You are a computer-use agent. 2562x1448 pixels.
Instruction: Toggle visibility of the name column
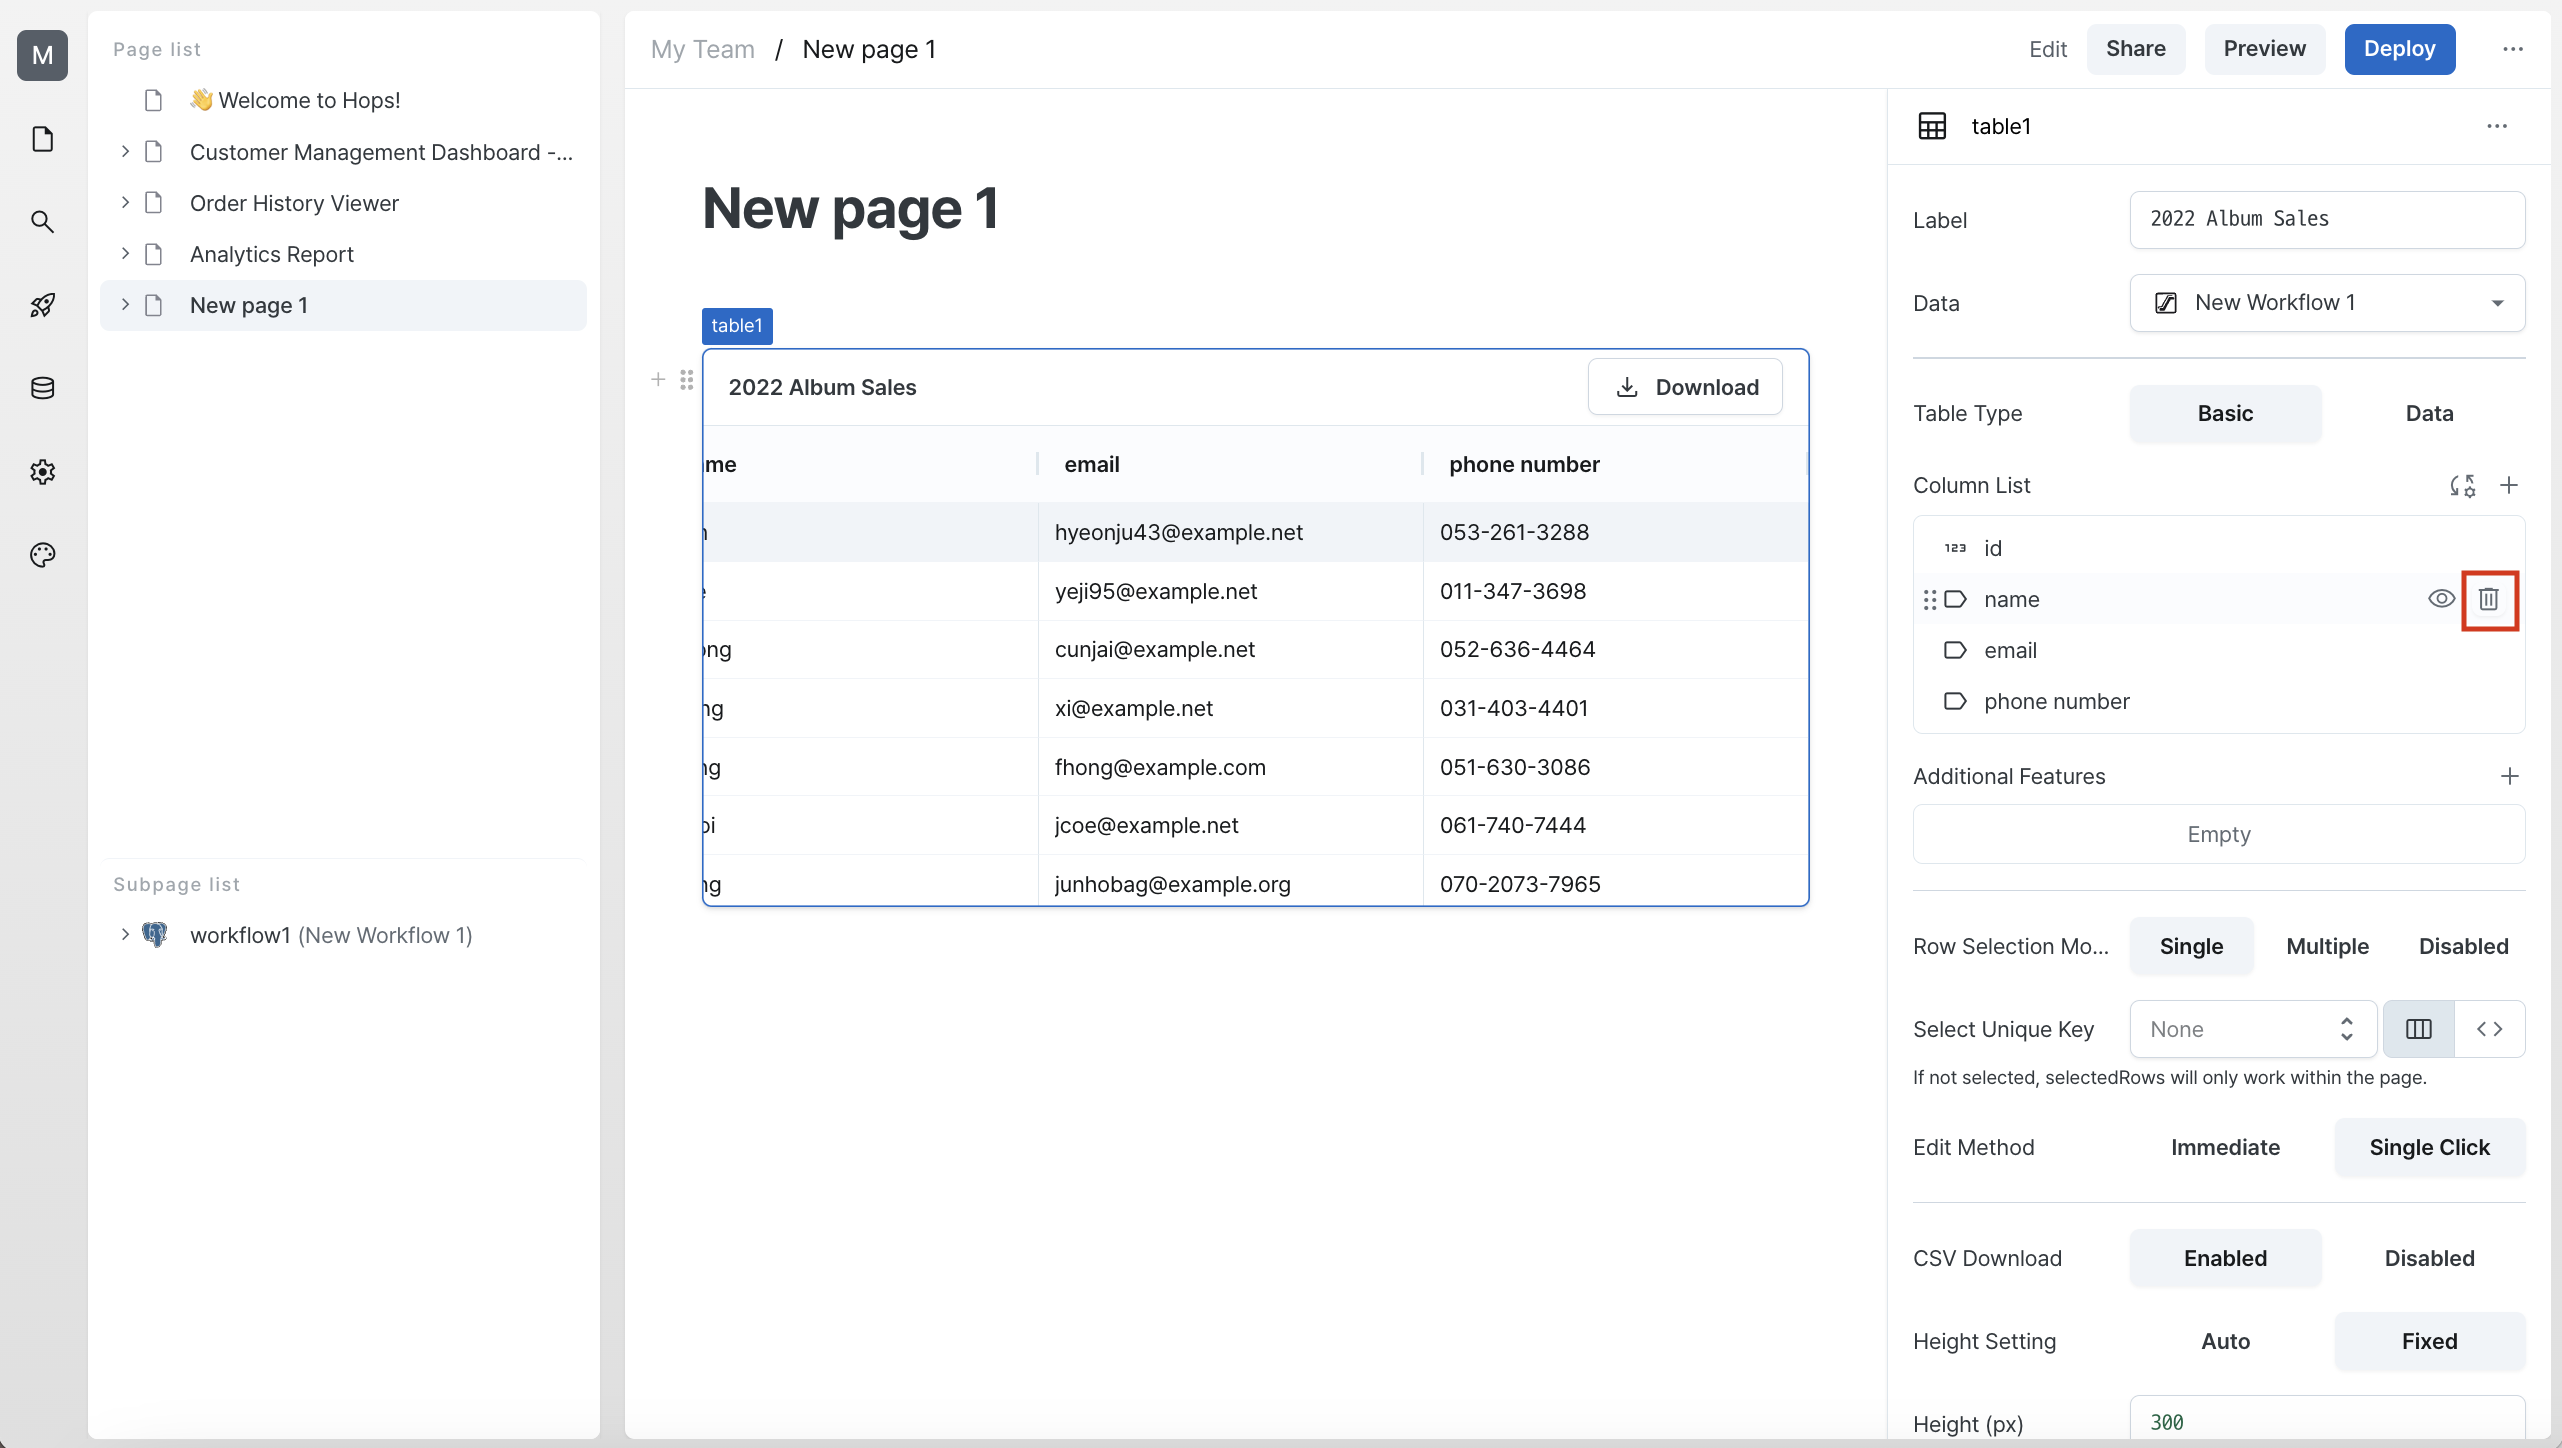point(2441,599)
